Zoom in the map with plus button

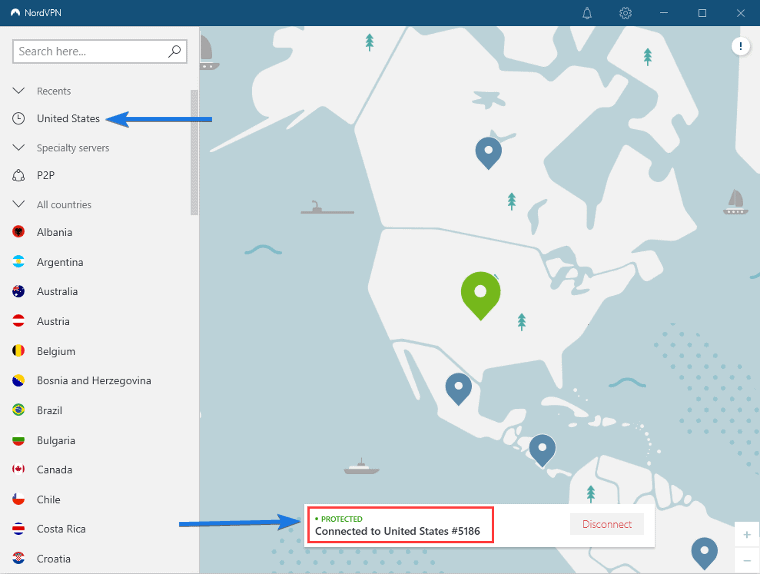(746, 535)
